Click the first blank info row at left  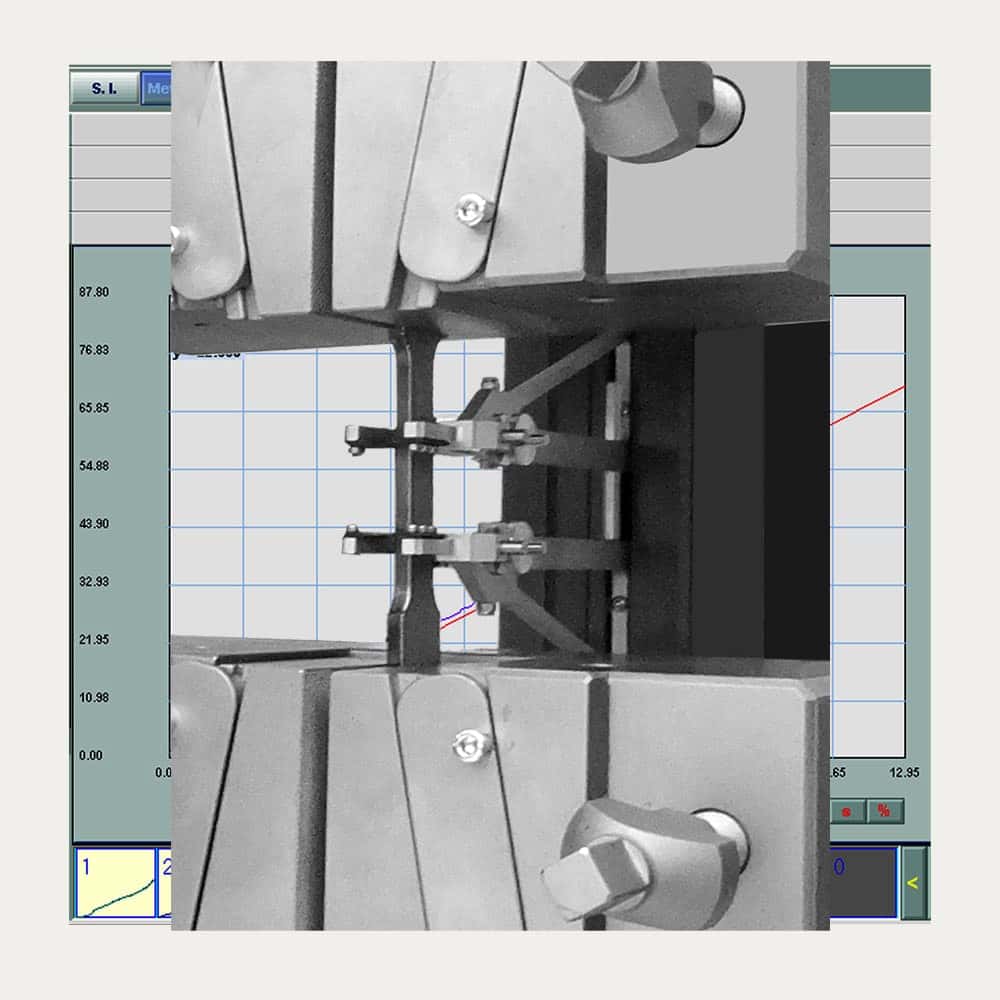(x=120, y=130)
